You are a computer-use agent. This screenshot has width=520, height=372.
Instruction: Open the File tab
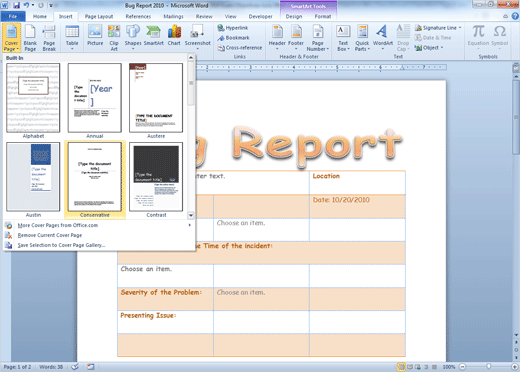point(13,16)
